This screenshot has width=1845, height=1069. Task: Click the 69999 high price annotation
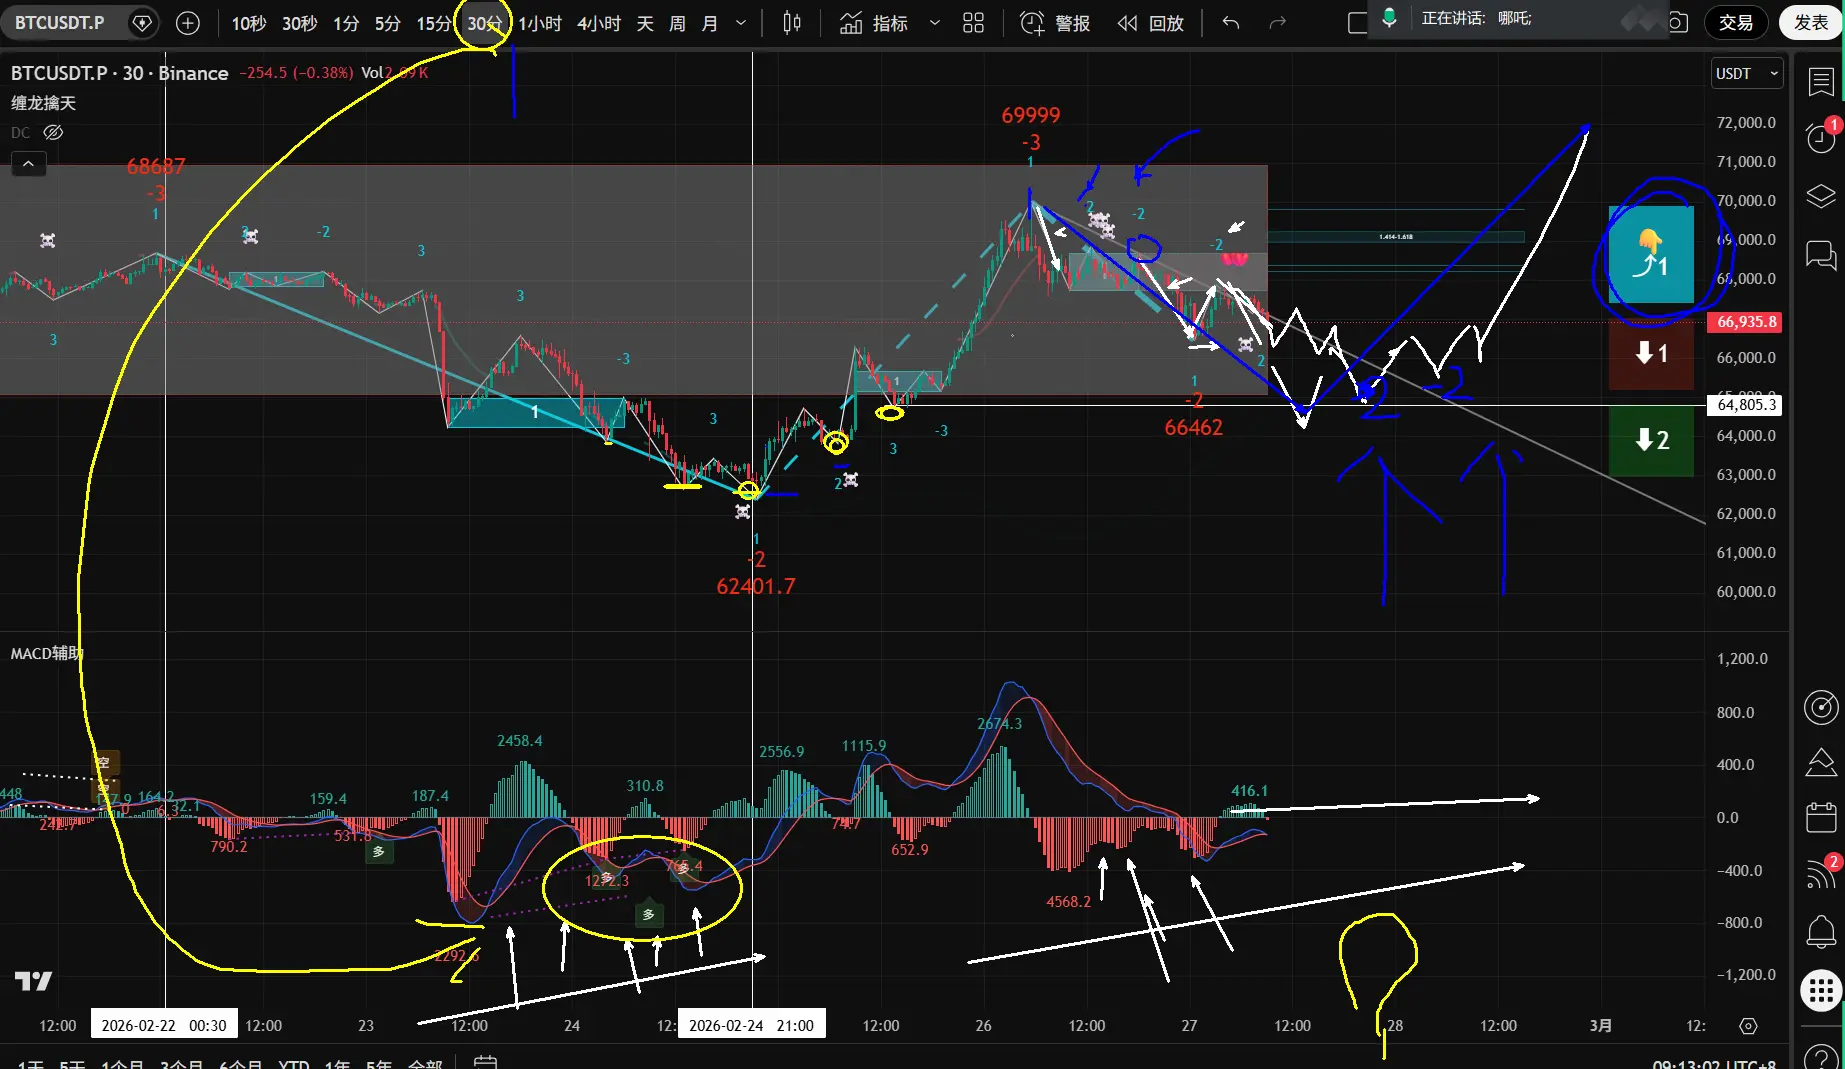point(1031,115)
